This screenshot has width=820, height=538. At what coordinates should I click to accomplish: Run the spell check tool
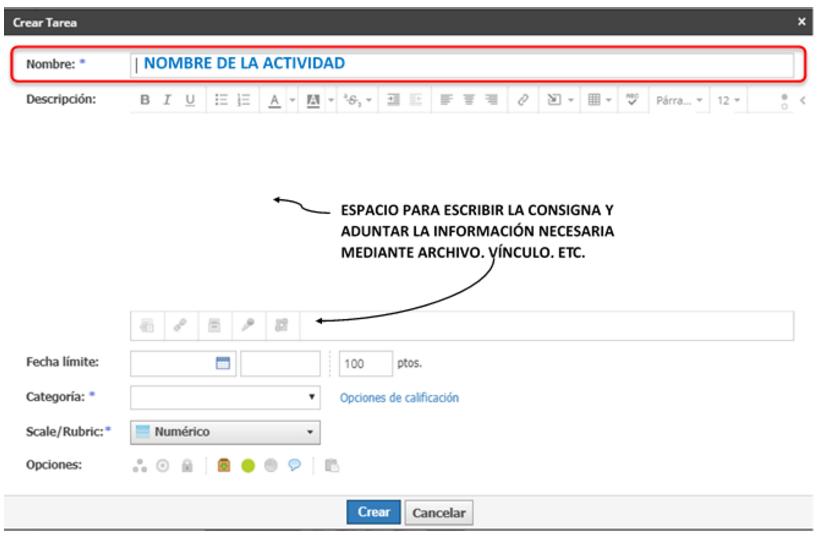click(631, 101)
